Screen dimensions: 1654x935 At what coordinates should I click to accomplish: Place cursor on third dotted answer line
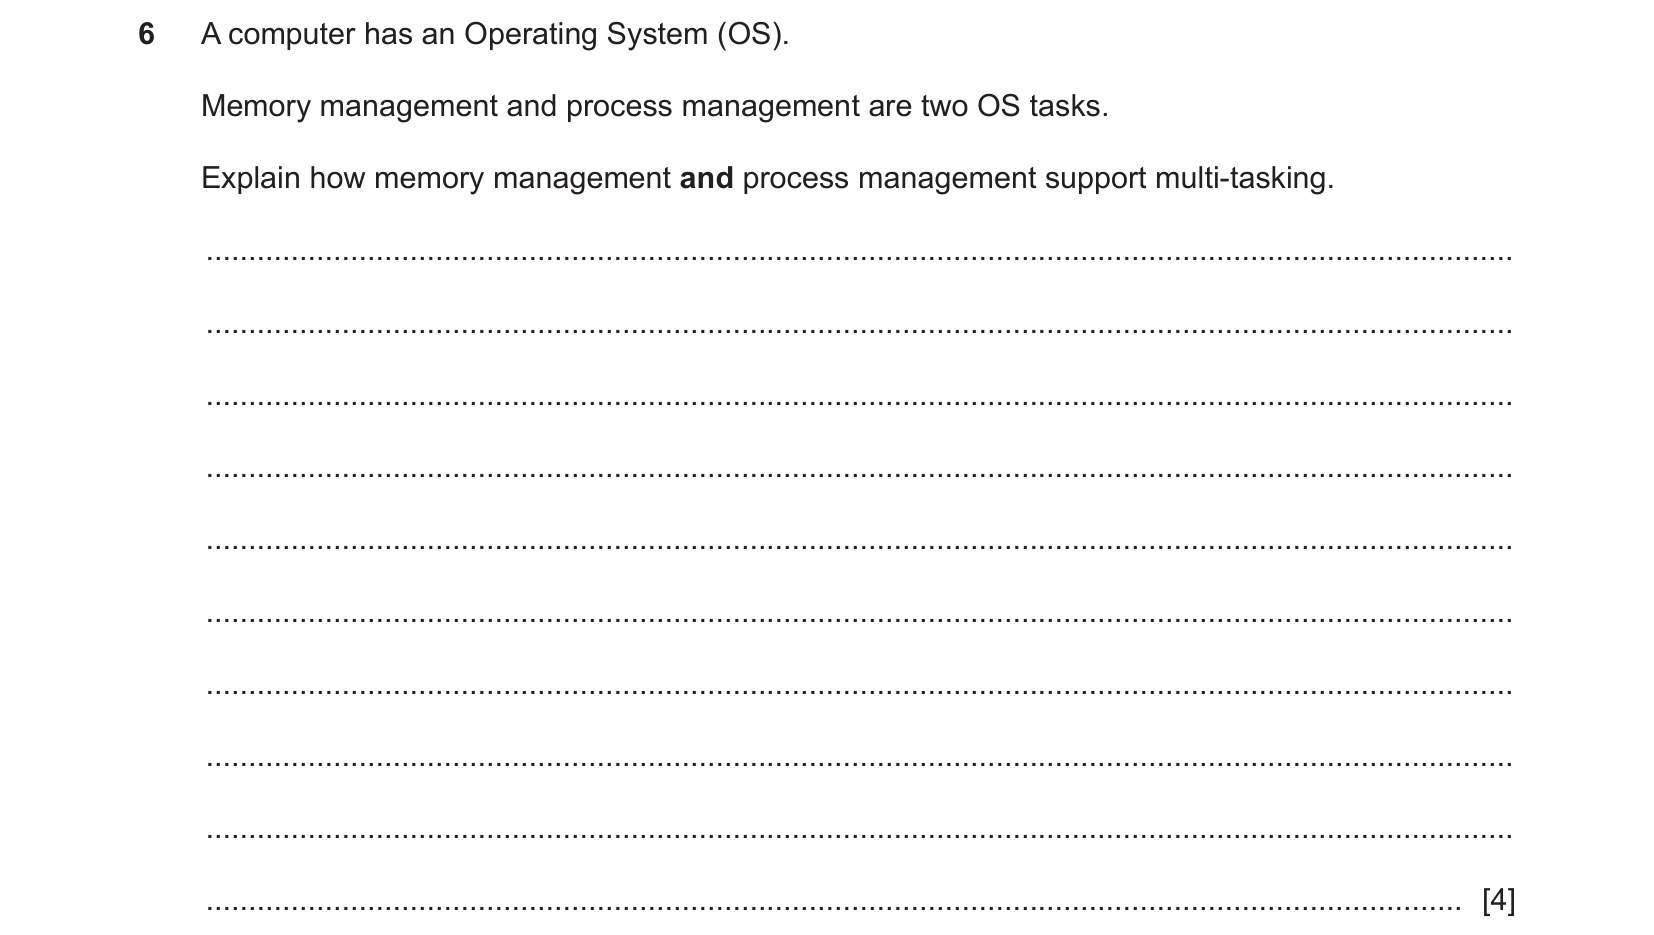pyautogui.click(x=859, y=401)
